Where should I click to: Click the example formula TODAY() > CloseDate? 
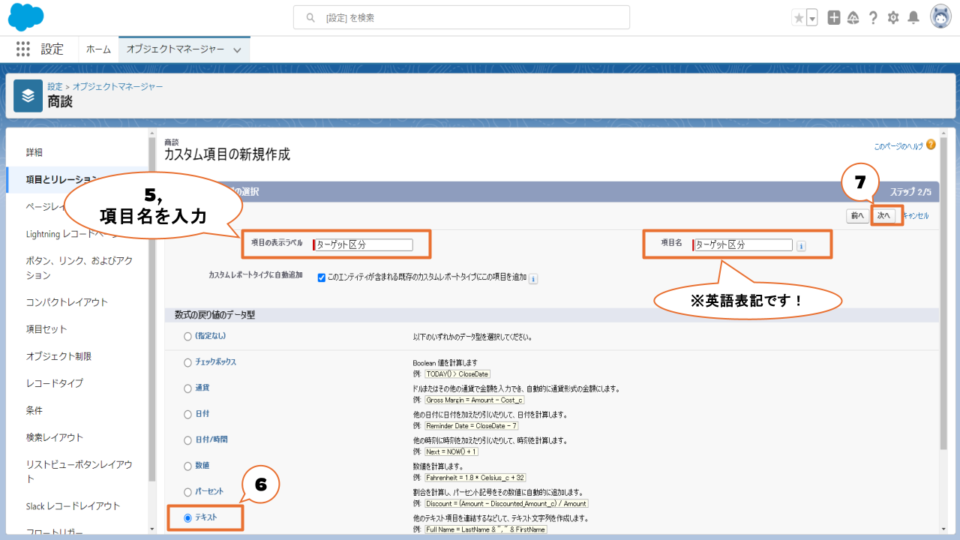tap(457, 374)
